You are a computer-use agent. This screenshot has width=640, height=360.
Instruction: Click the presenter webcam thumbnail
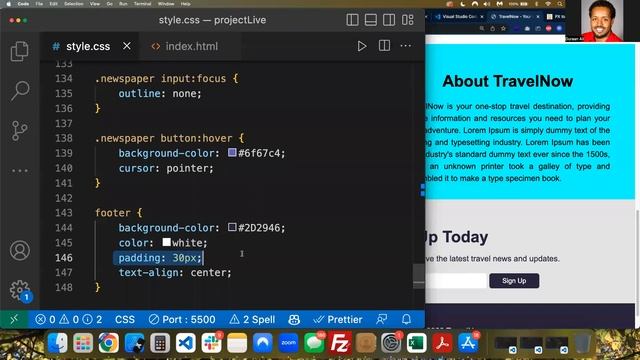pyautogui.click(x=602, y=20)
